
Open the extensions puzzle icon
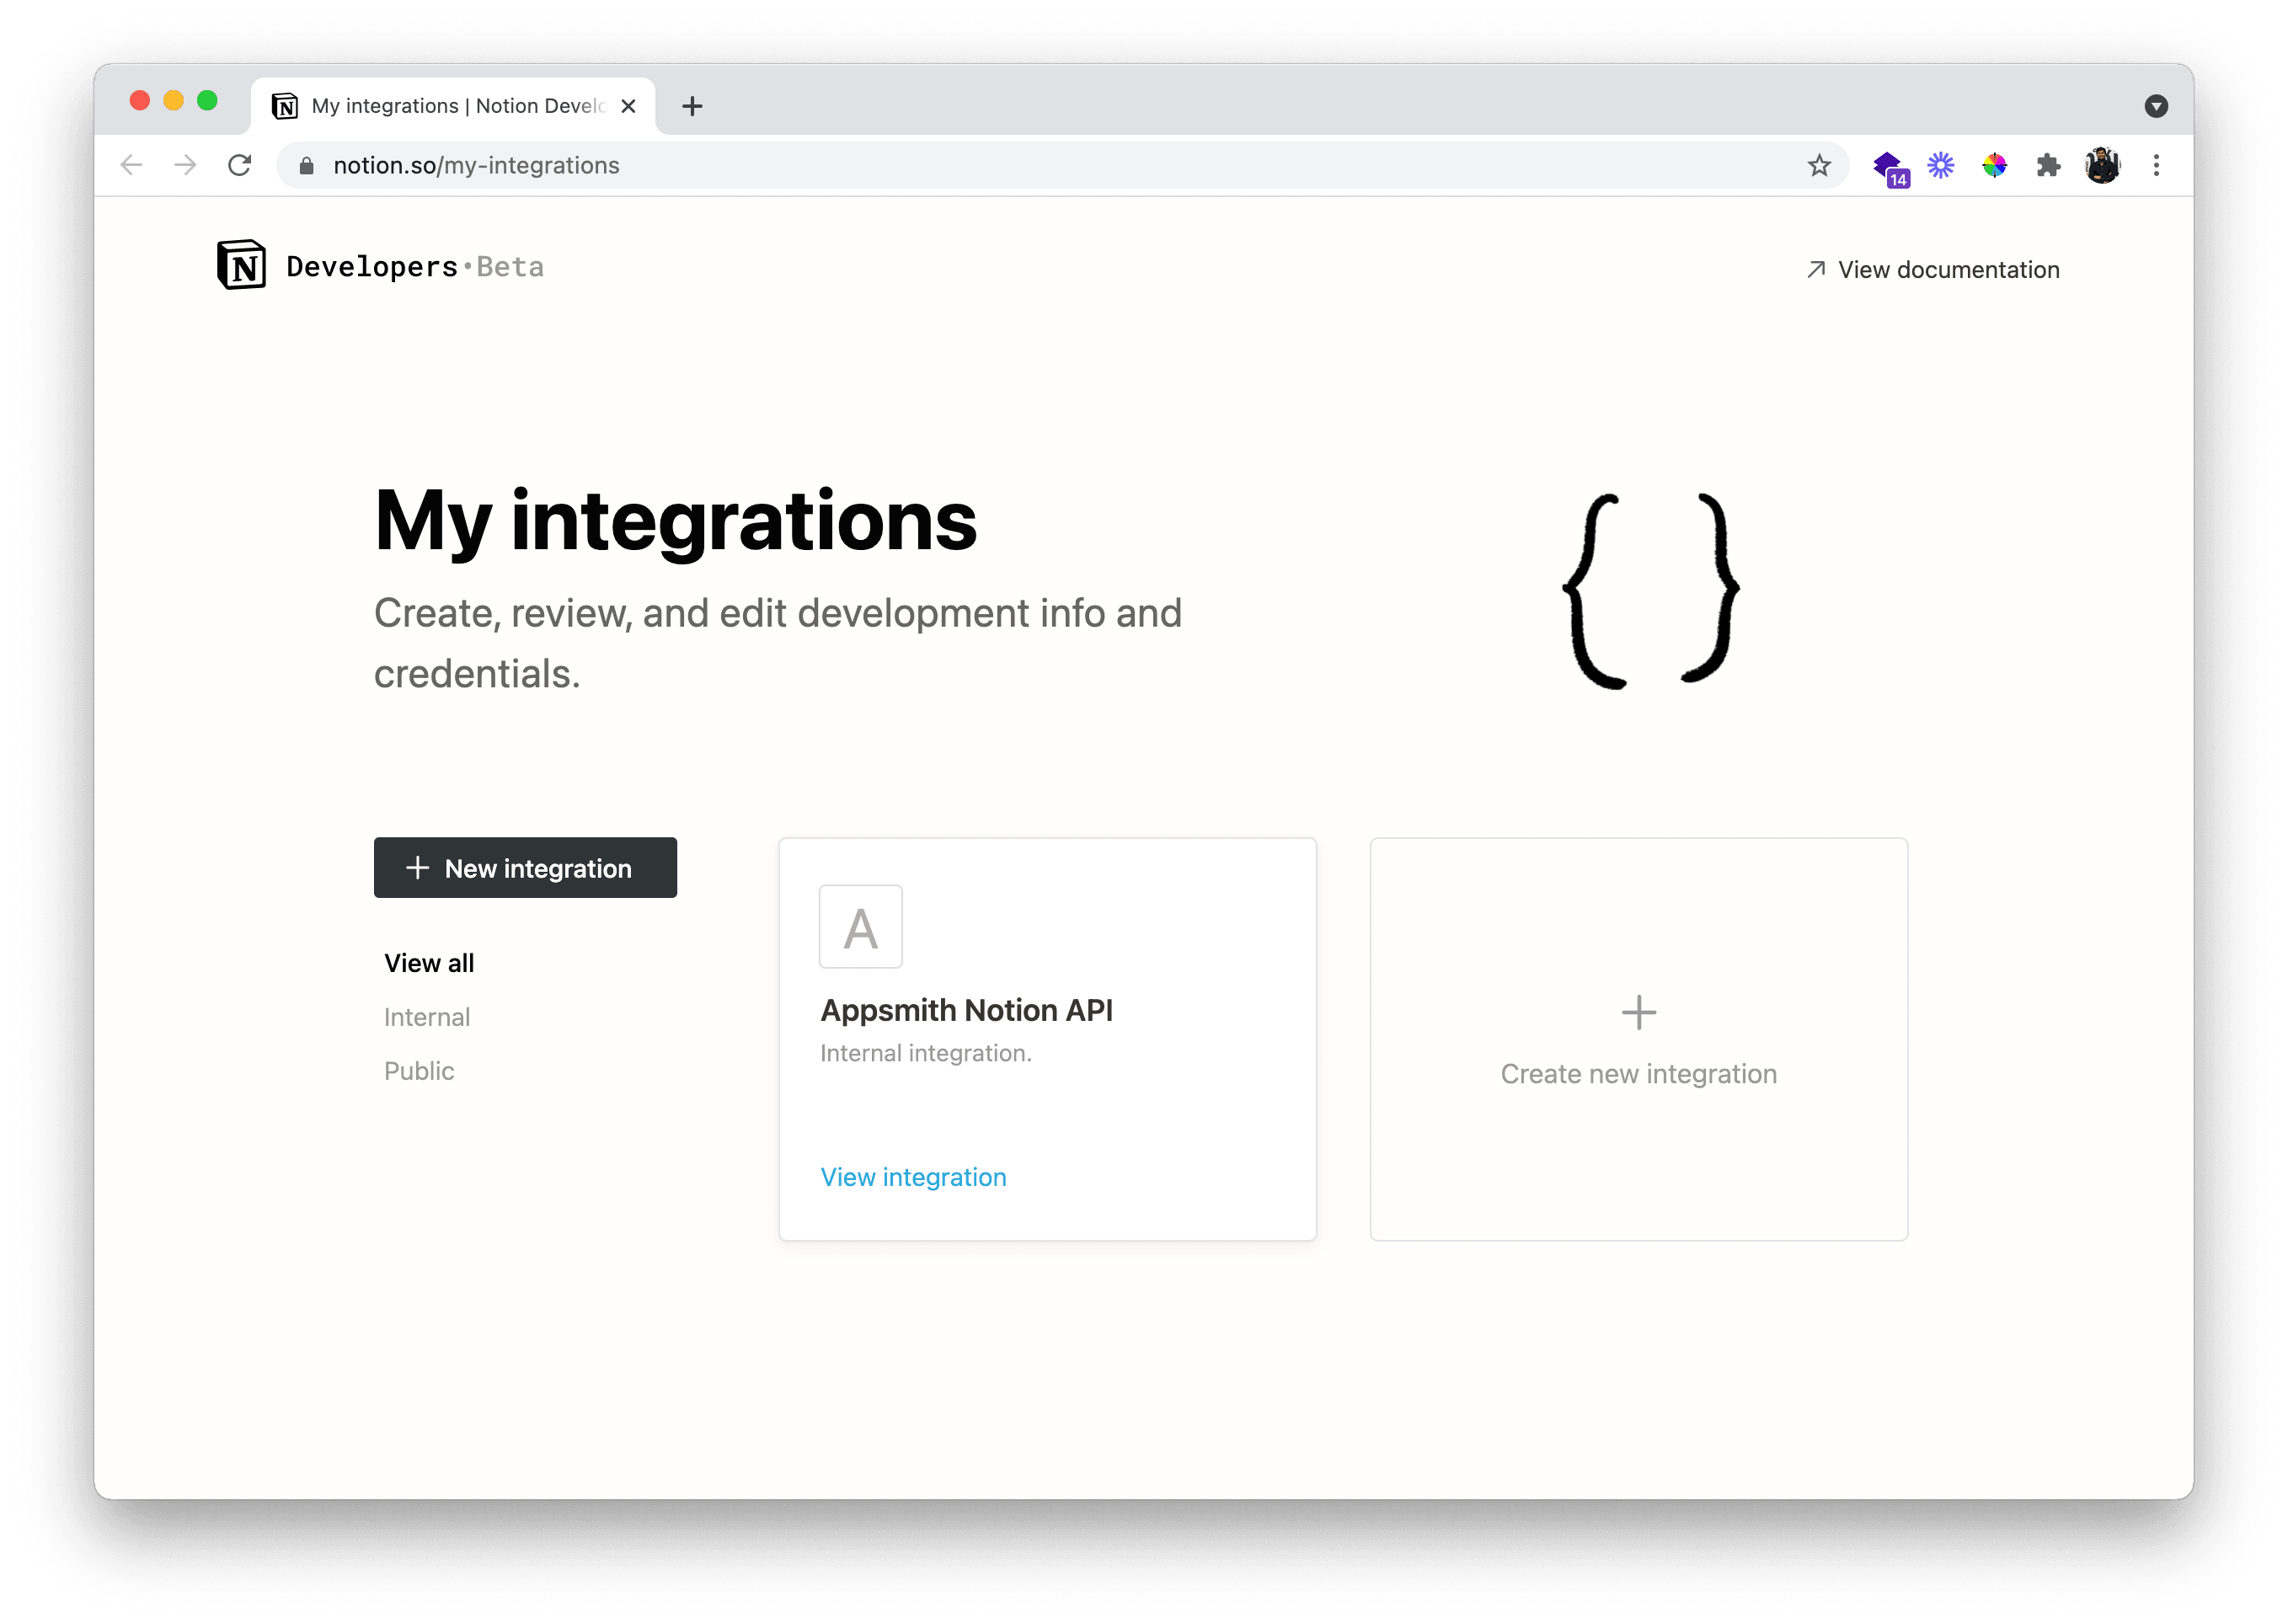[x=2048, y=166]
